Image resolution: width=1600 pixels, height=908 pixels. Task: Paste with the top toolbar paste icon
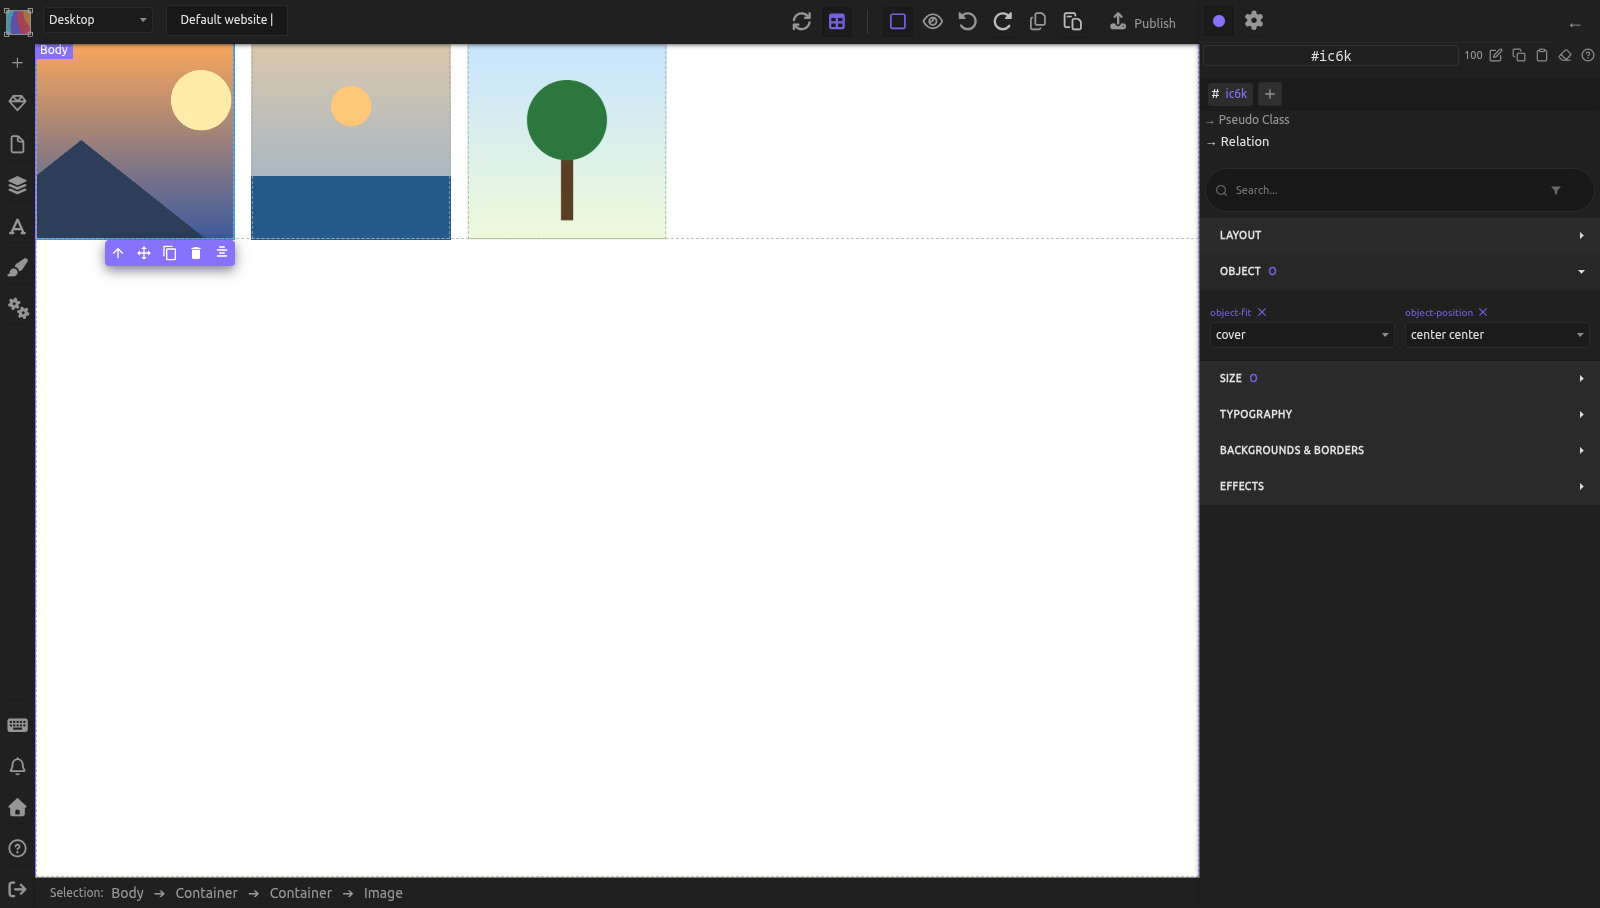coord(1073,21)
